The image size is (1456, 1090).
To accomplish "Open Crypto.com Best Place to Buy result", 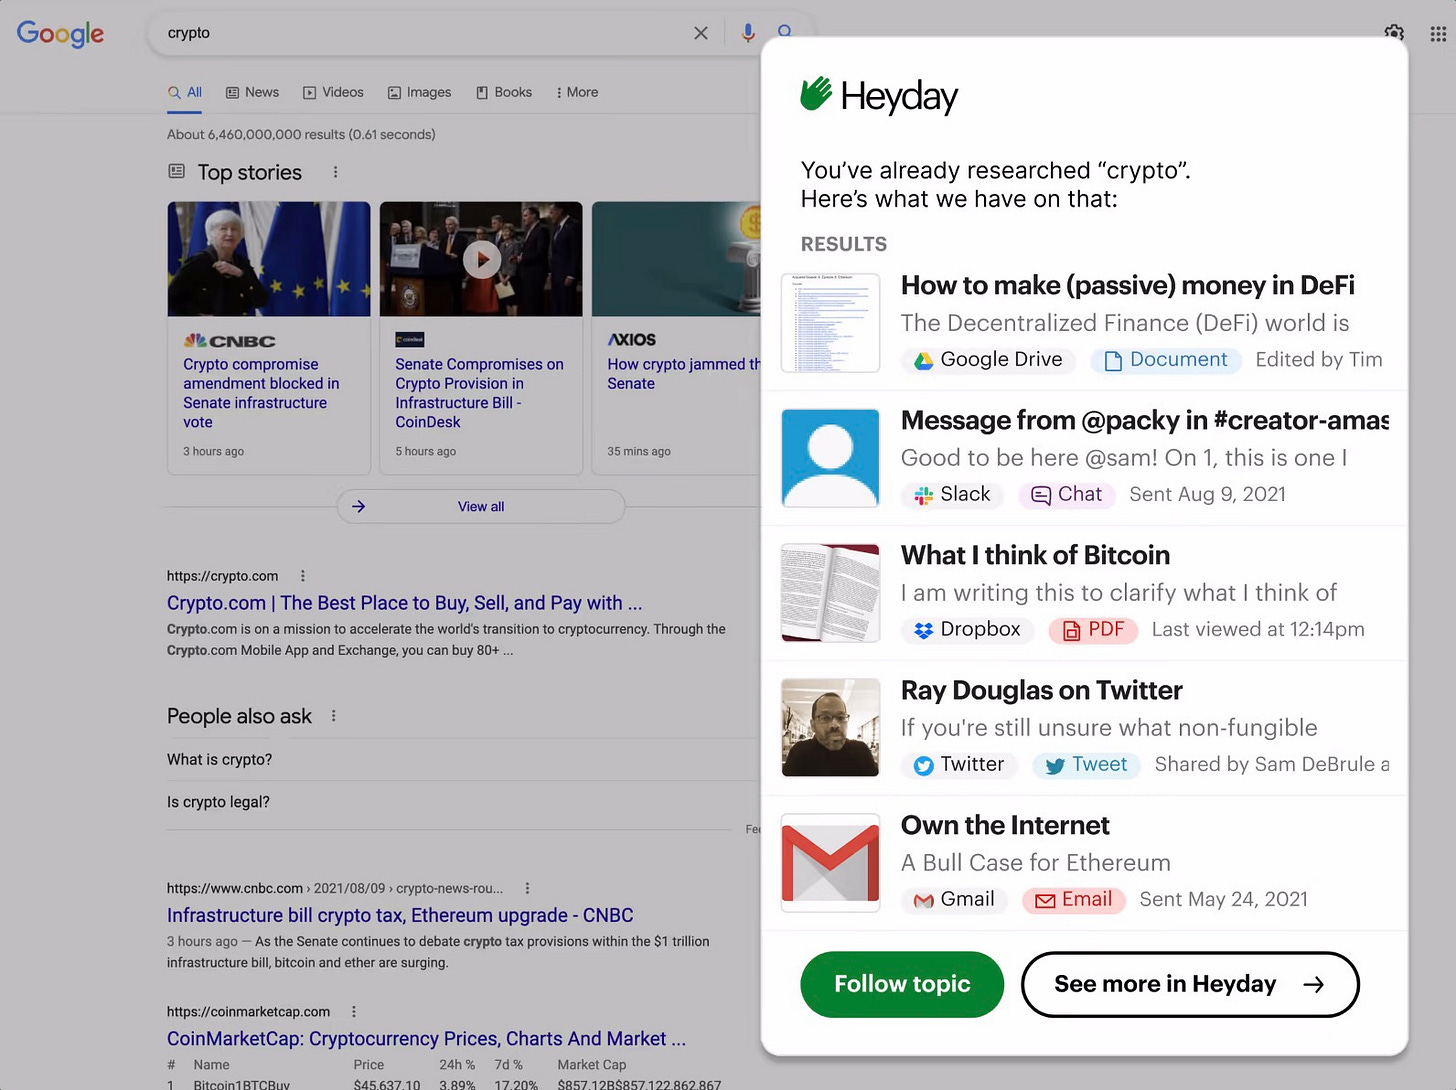I will (404, 603).
